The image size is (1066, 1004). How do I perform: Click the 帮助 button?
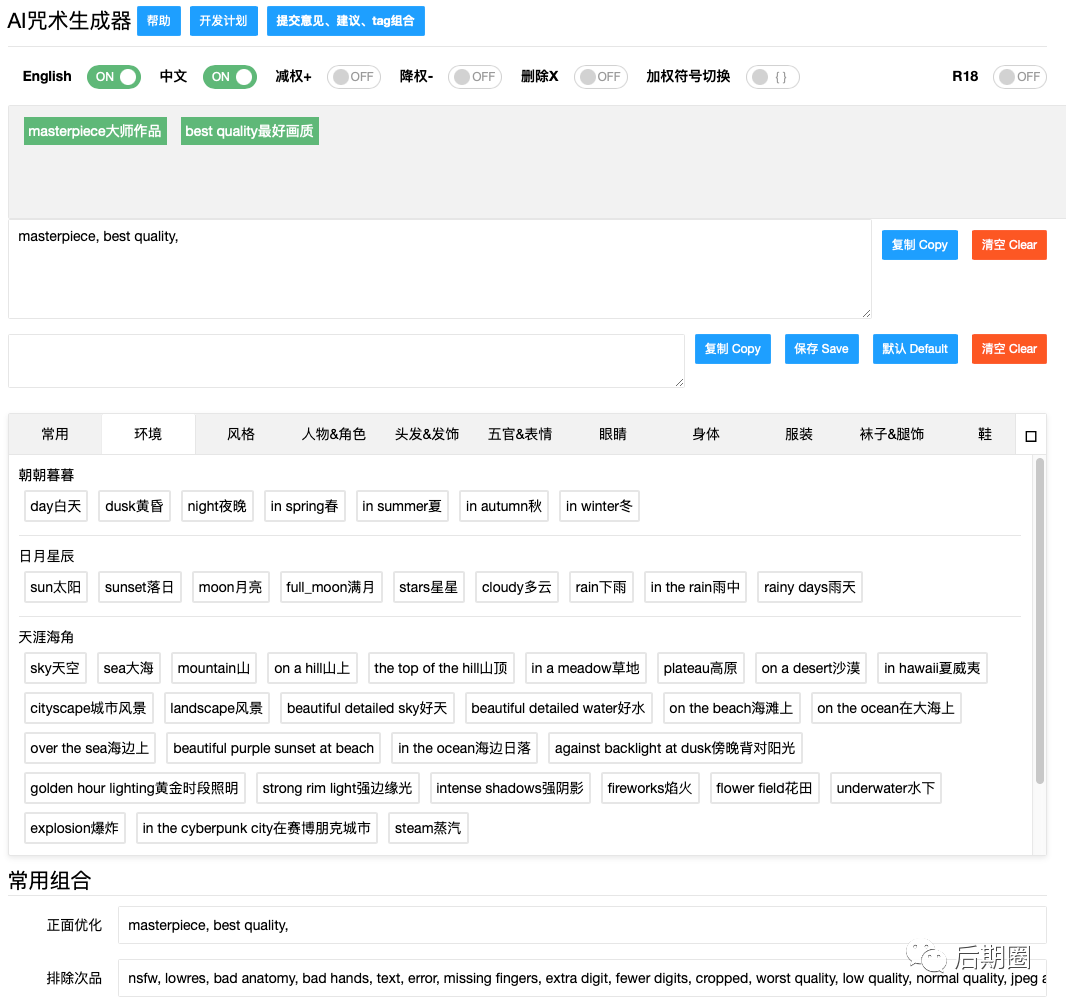tap(158, 21)
